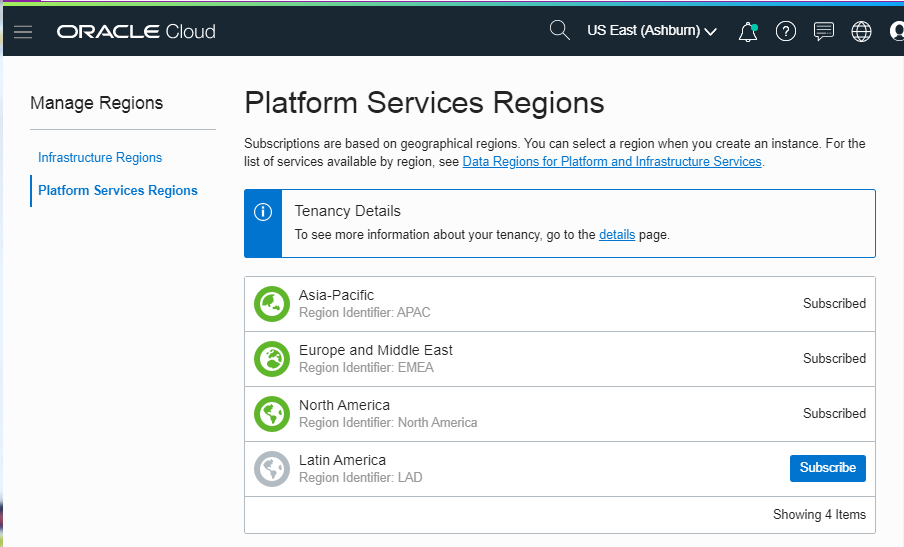Select the Europe and Middle East region name

pos(375,350)
